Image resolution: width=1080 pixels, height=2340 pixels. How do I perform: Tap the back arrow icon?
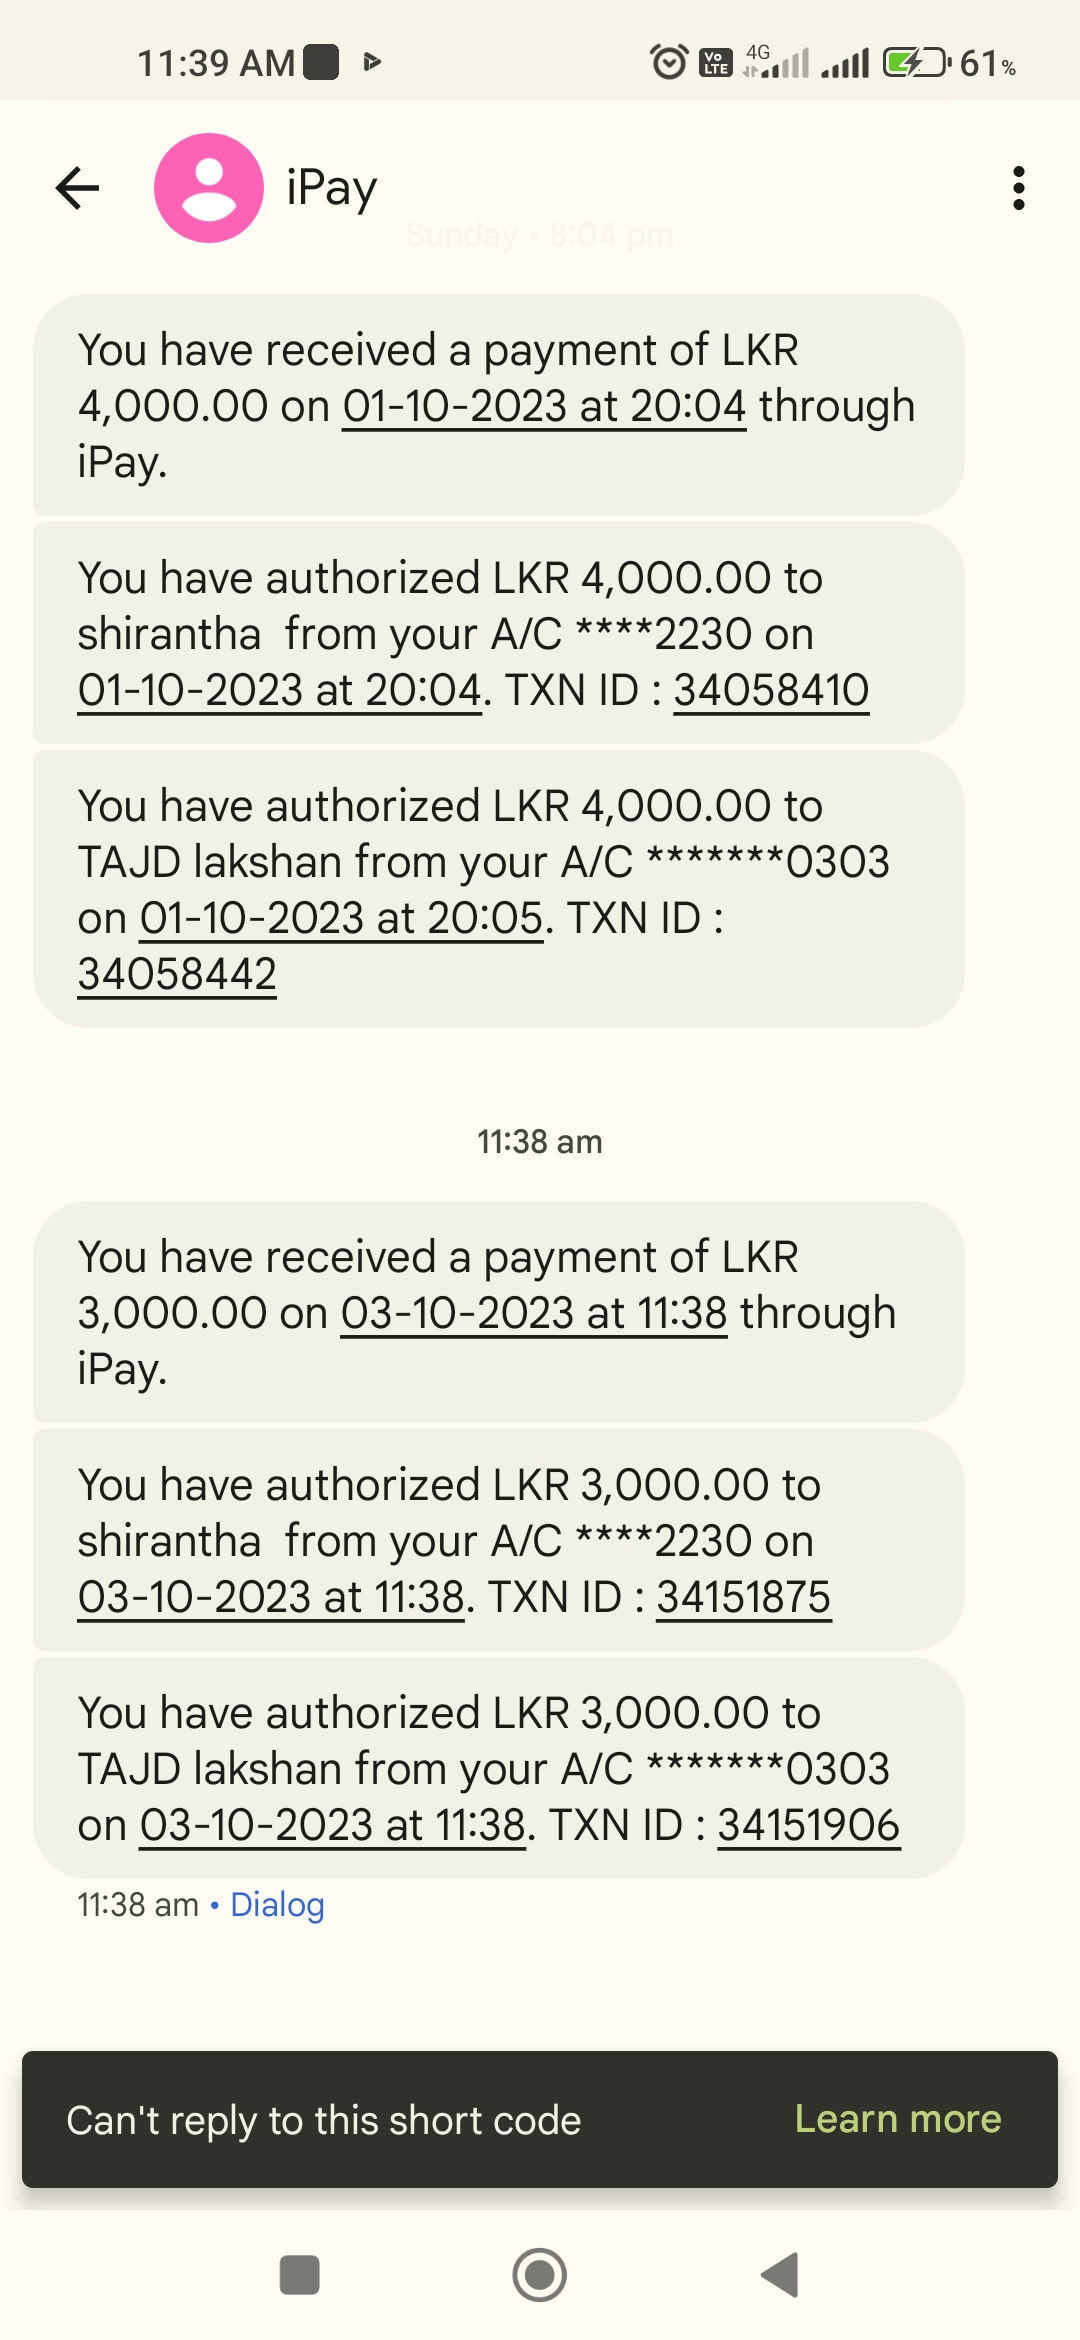tap(77, 188)
